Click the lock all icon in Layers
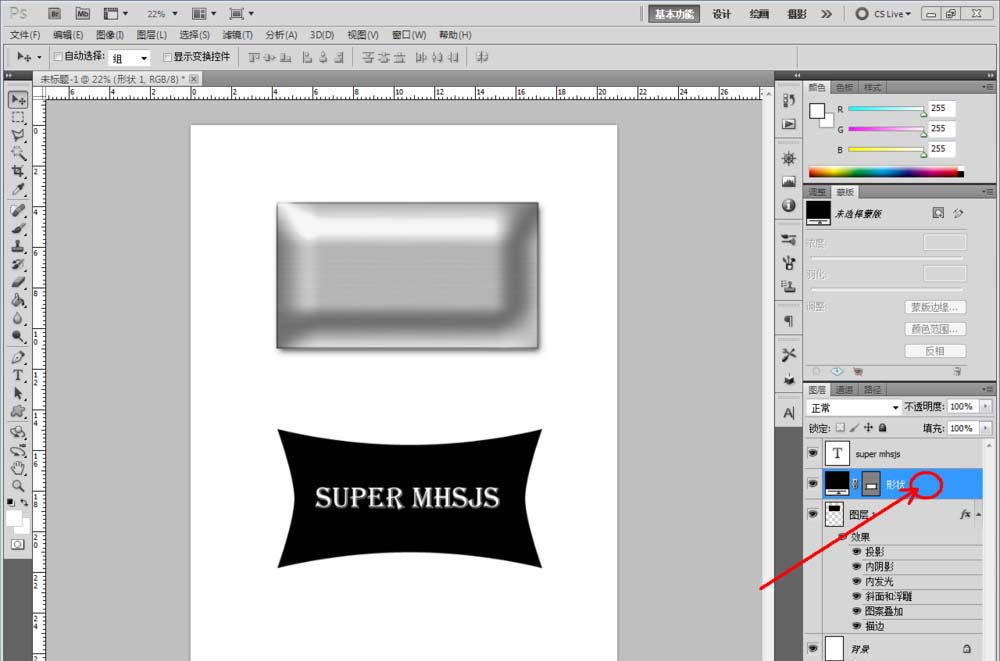This screenshot has height=661, width=1000. tap(883, 427)
